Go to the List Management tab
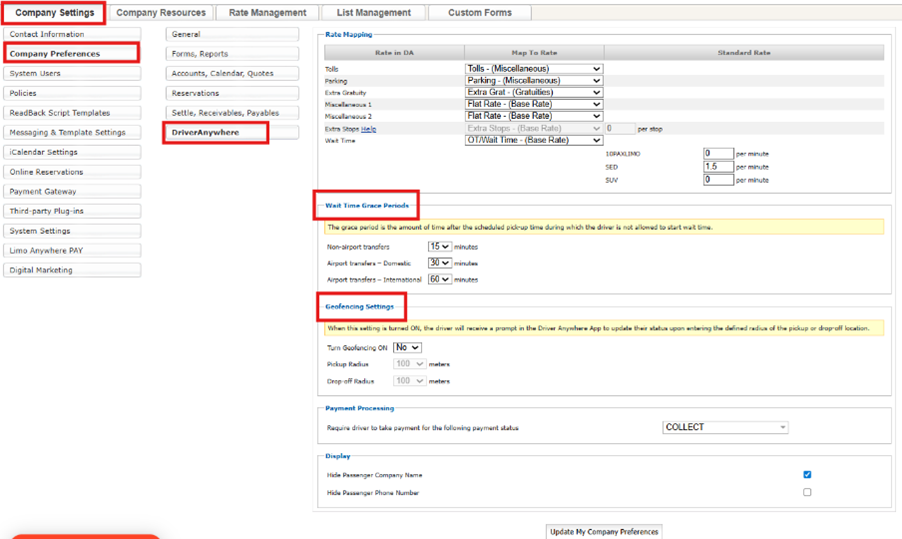This screenshot has height=539, width=902. pos(373,13)
